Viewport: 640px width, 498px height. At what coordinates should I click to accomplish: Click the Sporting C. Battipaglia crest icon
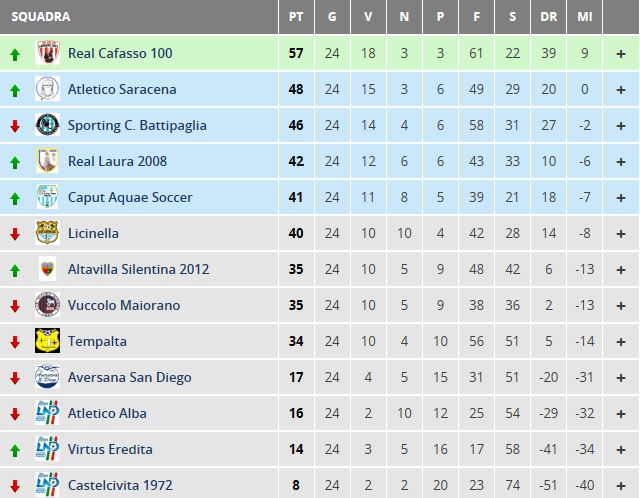point(47,124)
